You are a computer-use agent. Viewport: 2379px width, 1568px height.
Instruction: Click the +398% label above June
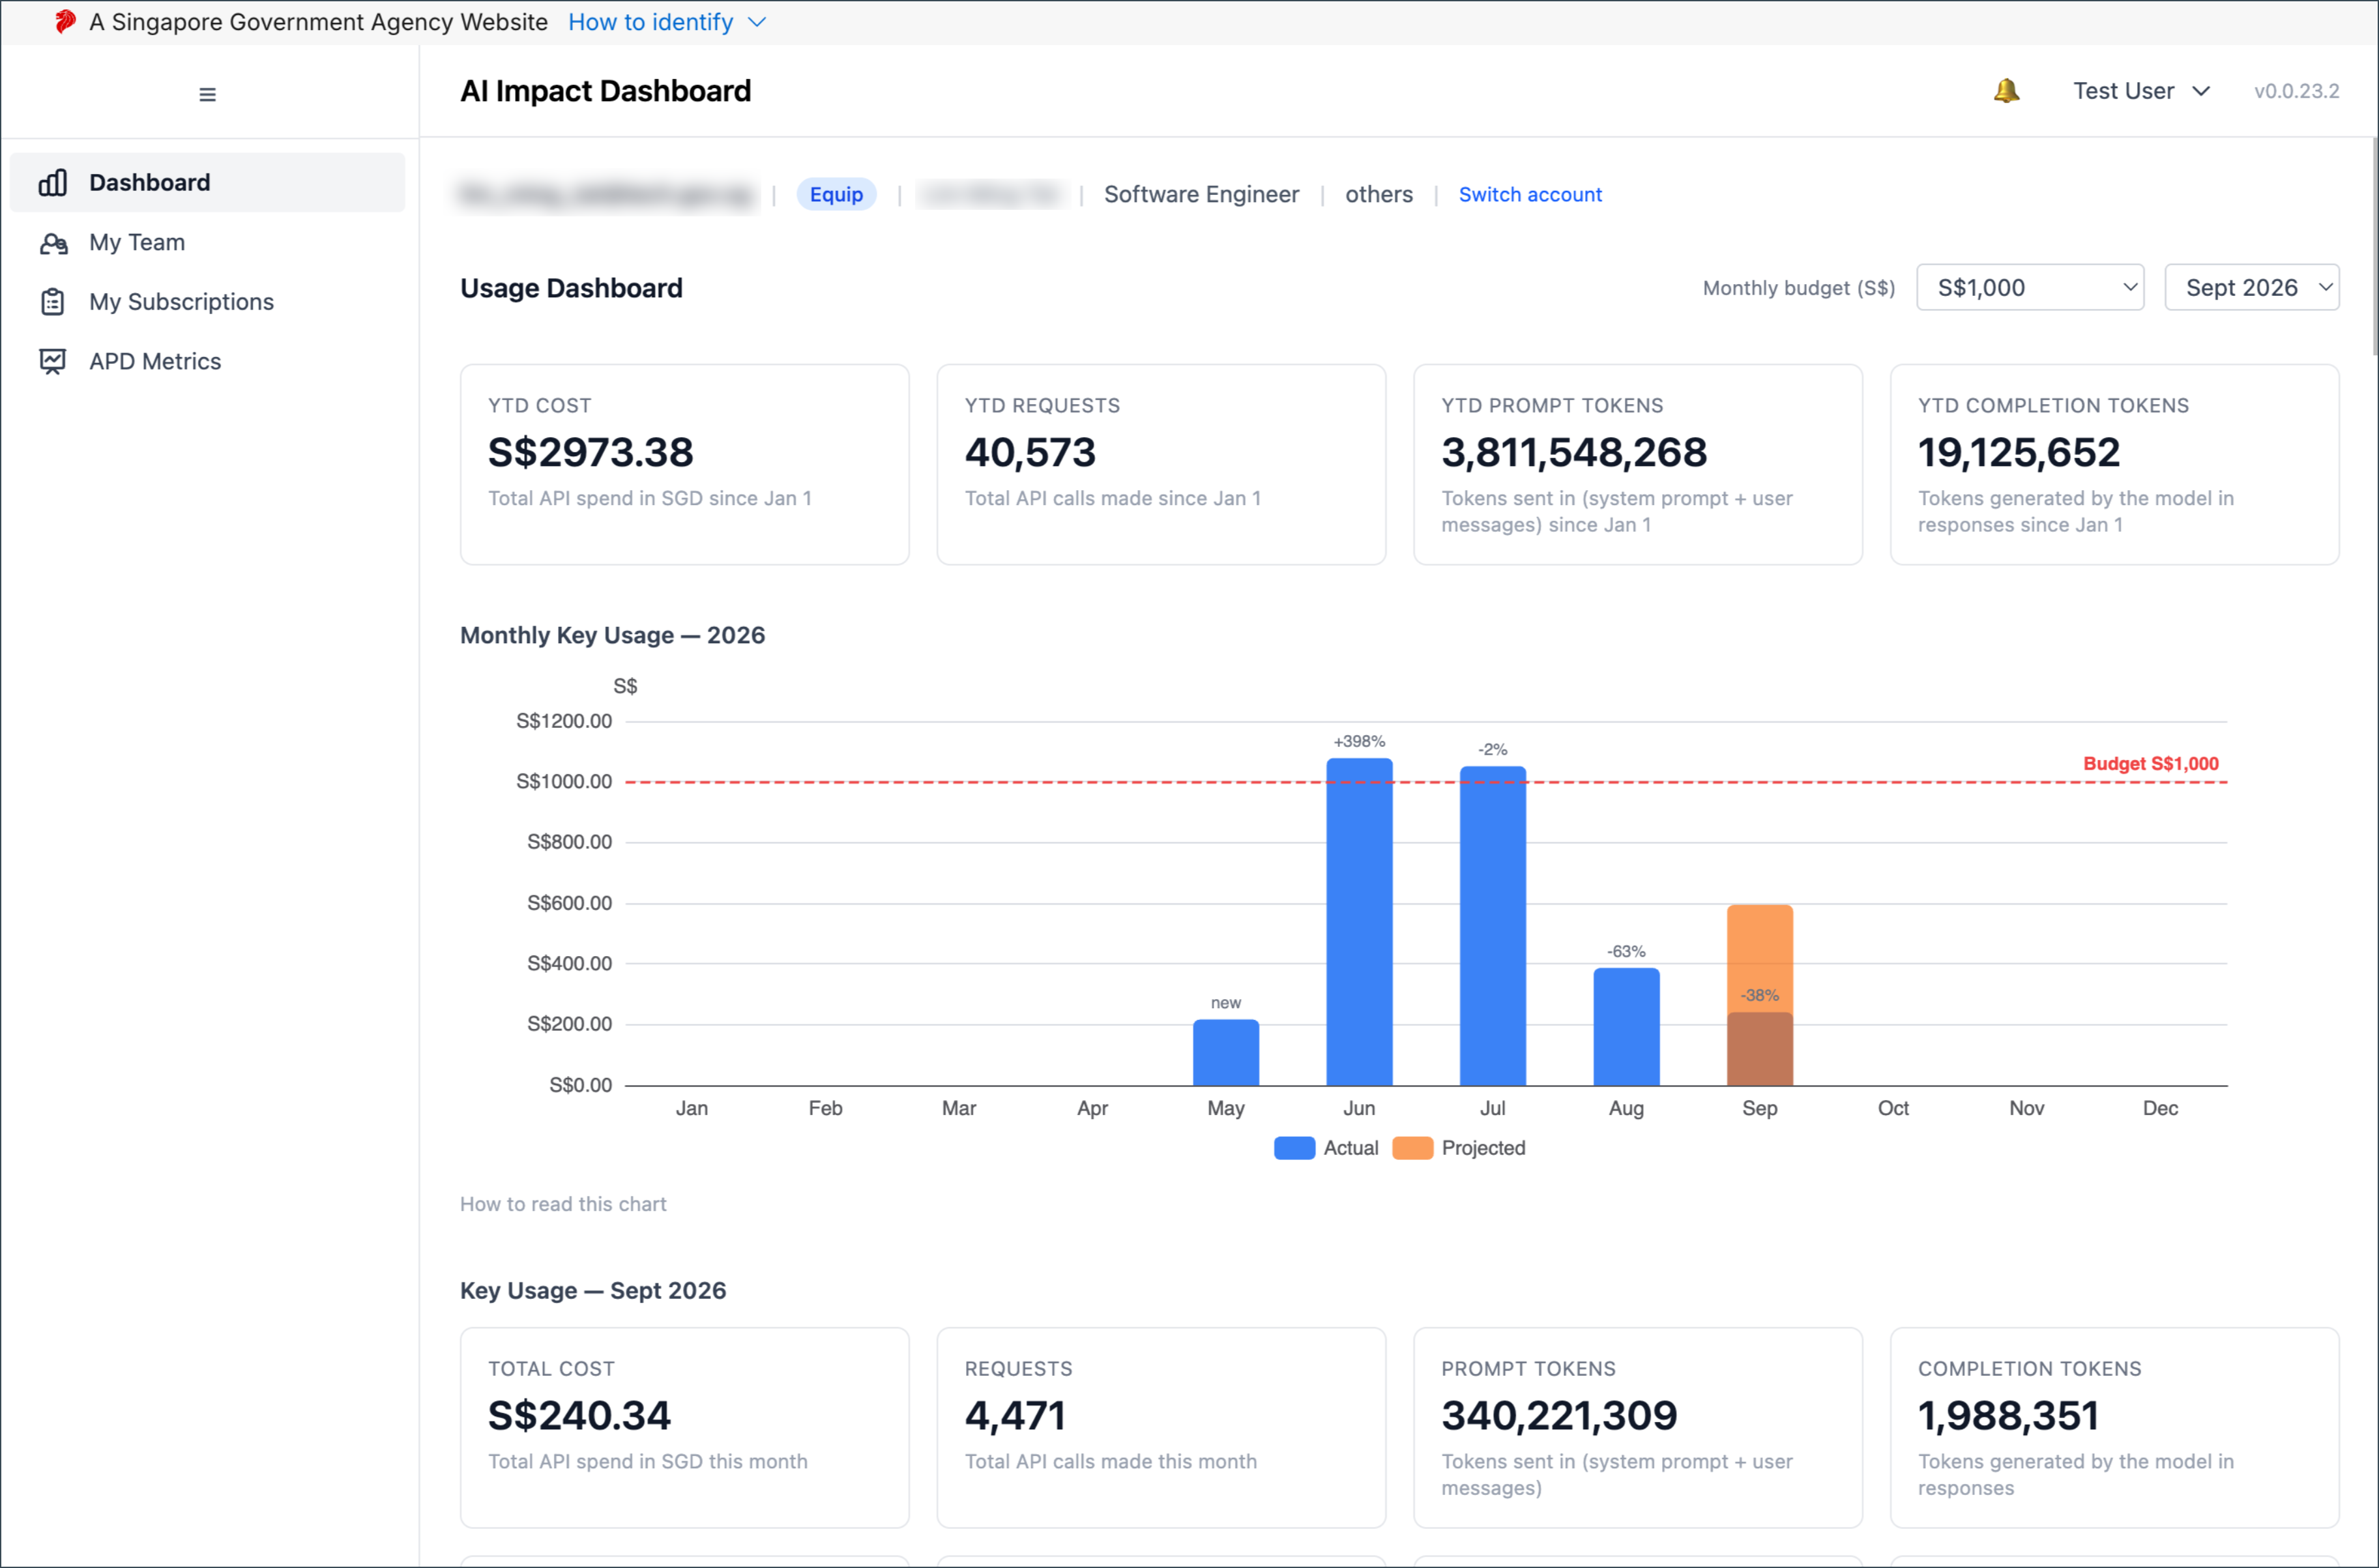pos(1359,741)
